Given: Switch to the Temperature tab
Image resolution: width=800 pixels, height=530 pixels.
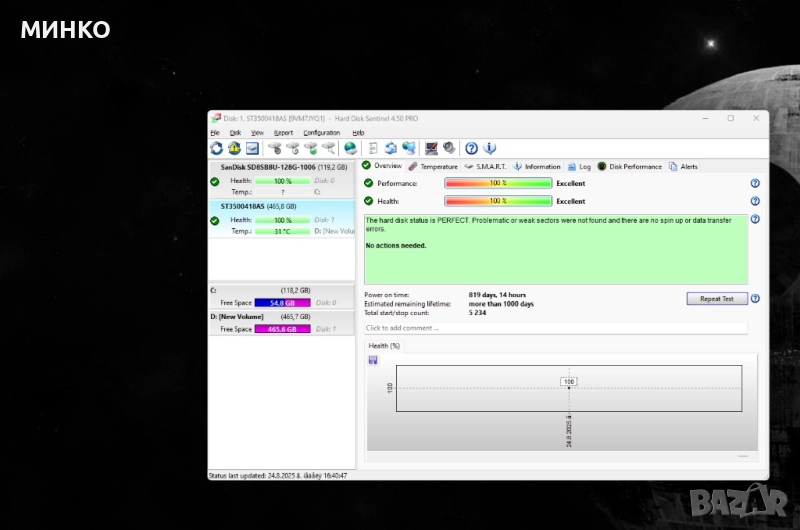Looking at the screenshot, I should (x=438, y=167).
